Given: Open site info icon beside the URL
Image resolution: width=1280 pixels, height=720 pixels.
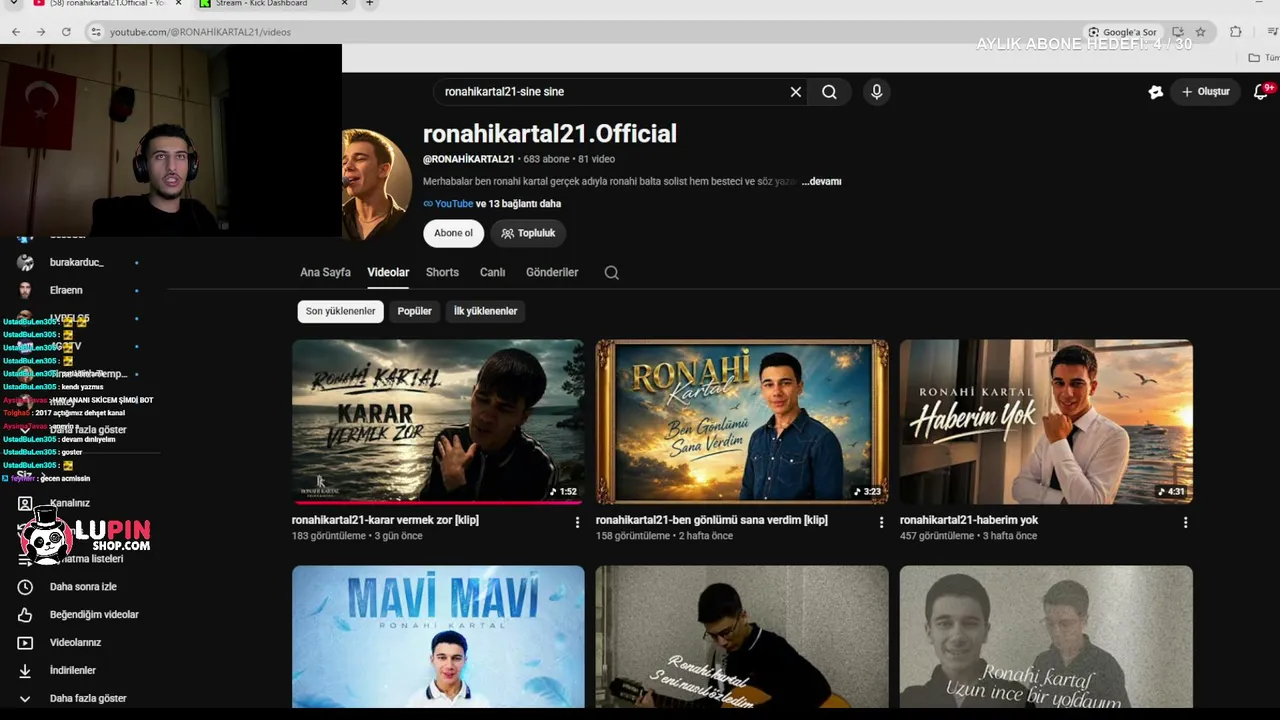Looking at the screenshot, I should (x=96, y=32).
